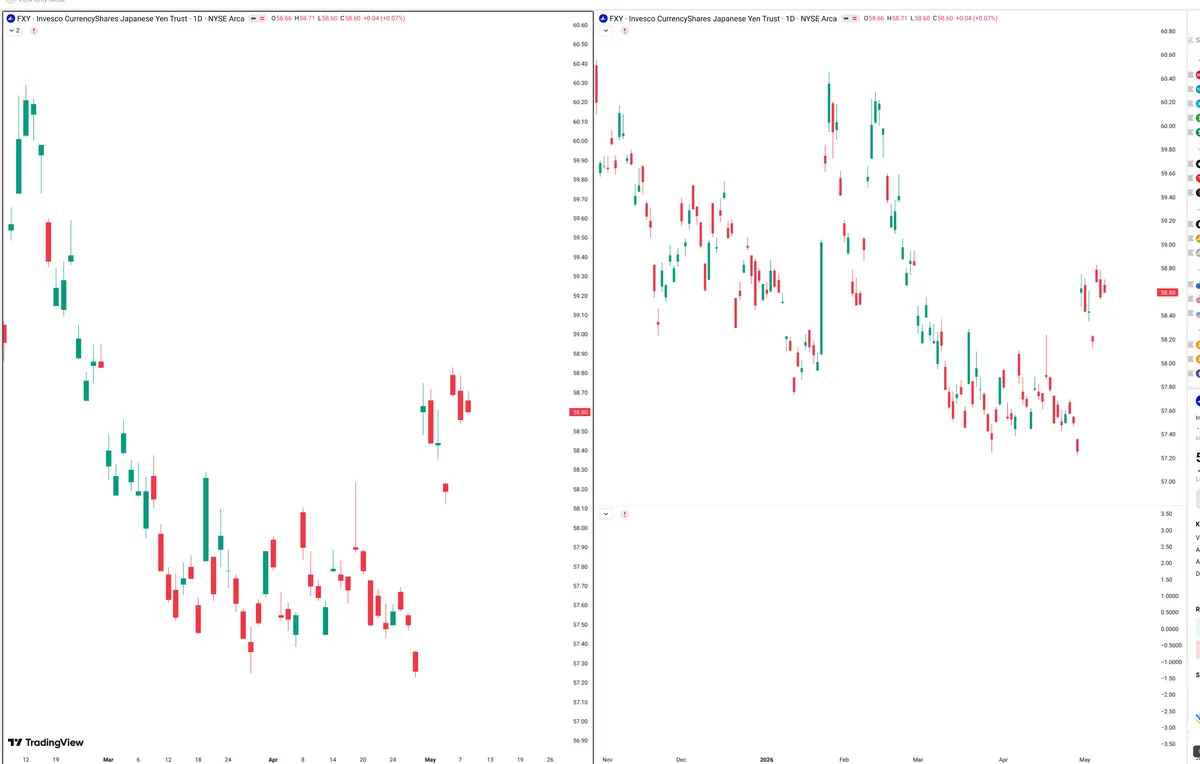Viewport: 1200px width, 764px height.
Task: Collapse the indicator legend showing 2 in left chart
Action: pos(14,31)
